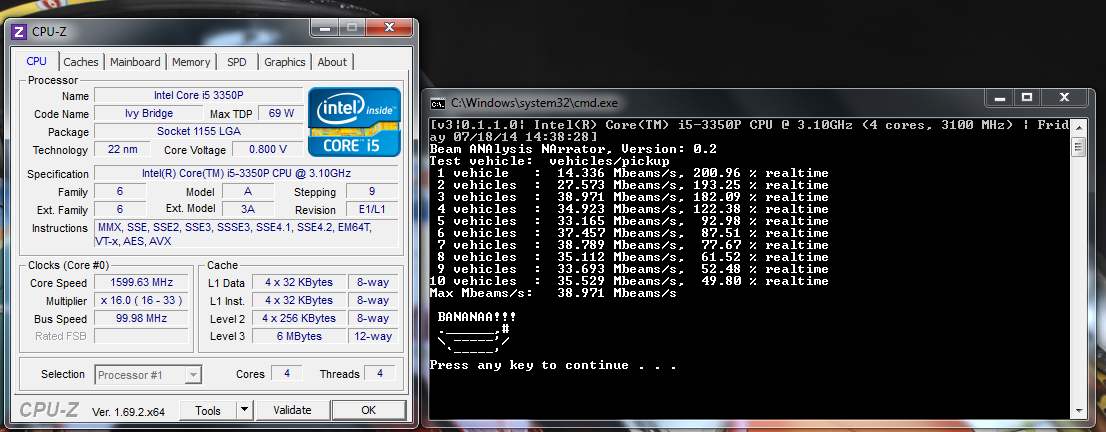Go to the Graphics tab
This screenshot has width=1106, height=432.
[285, 62]
